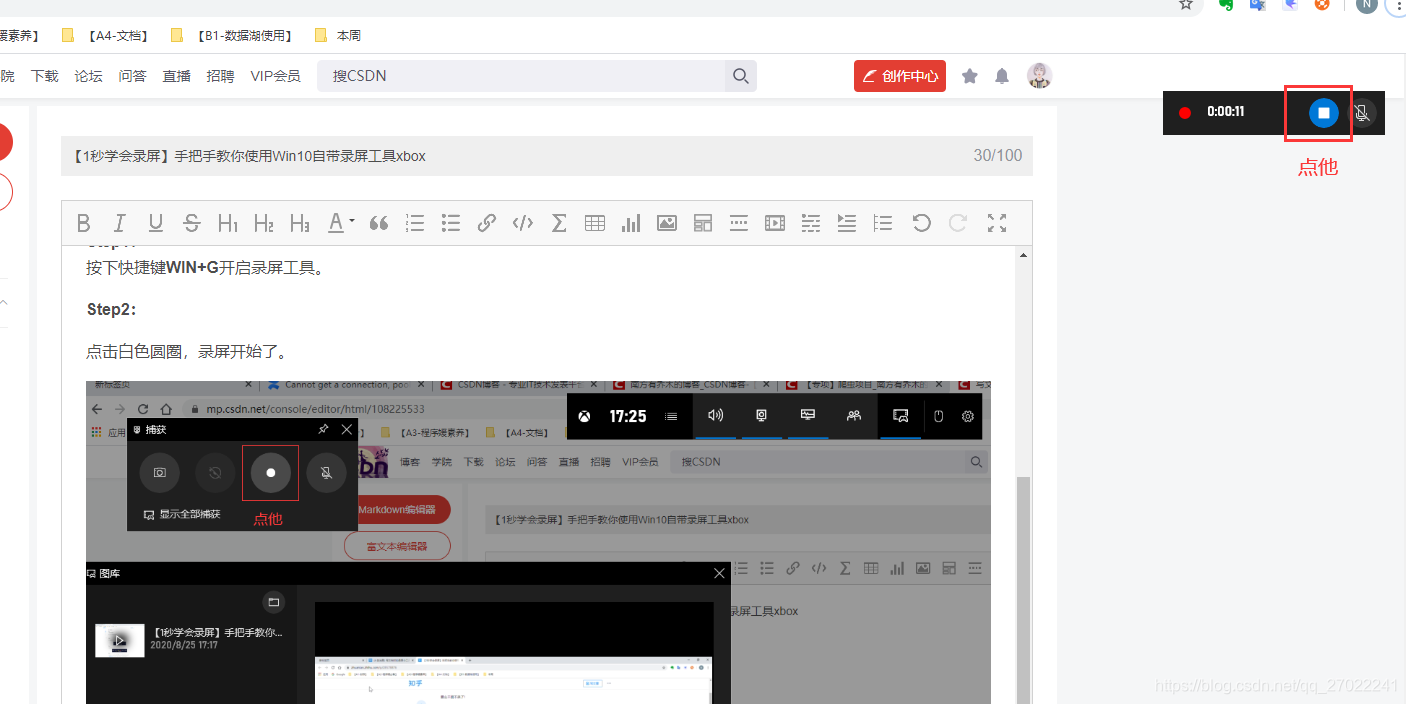Image resolution: width=1406 pixels, height=704 pixels.
Task: Click text 点击白色圆圈，录屏开始了。
Action: [x=188, y=352]
